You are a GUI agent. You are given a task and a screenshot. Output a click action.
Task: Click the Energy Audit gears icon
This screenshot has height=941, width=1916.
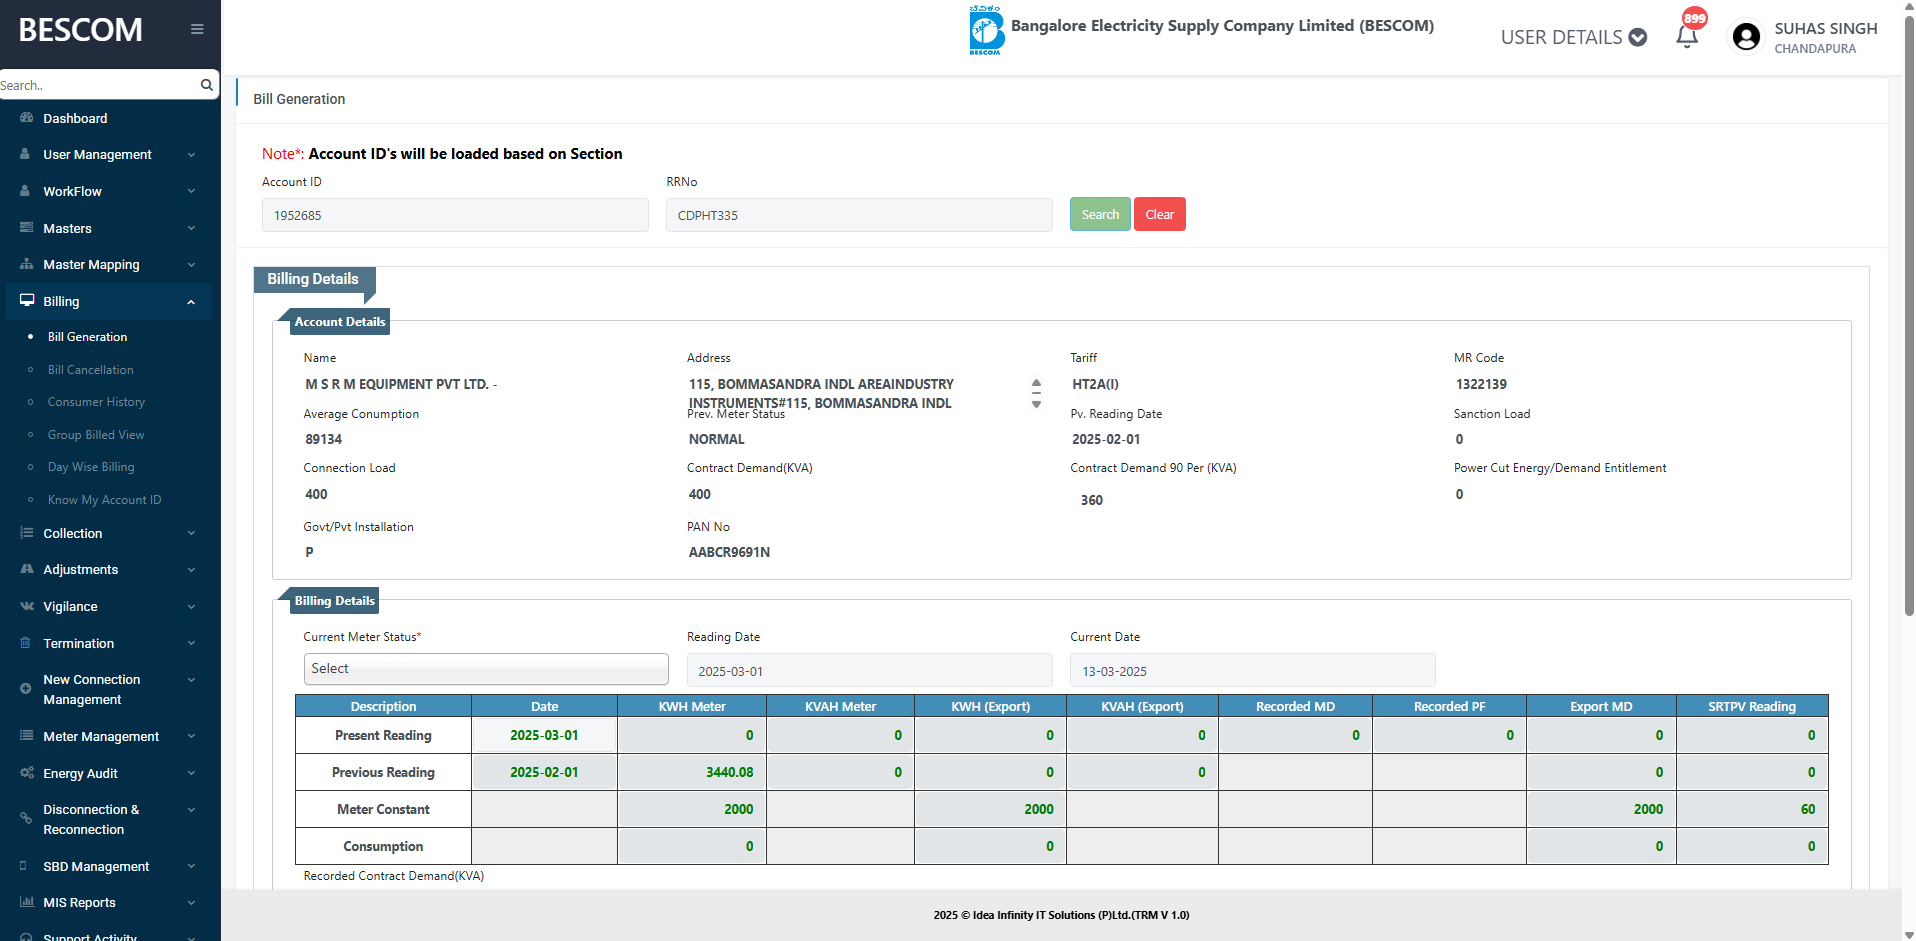click(x=26, y=773)
